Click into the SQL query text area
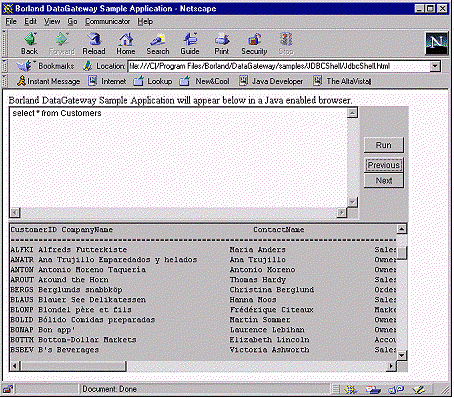This screenshot has width=454, height=398. click(178, 157)
